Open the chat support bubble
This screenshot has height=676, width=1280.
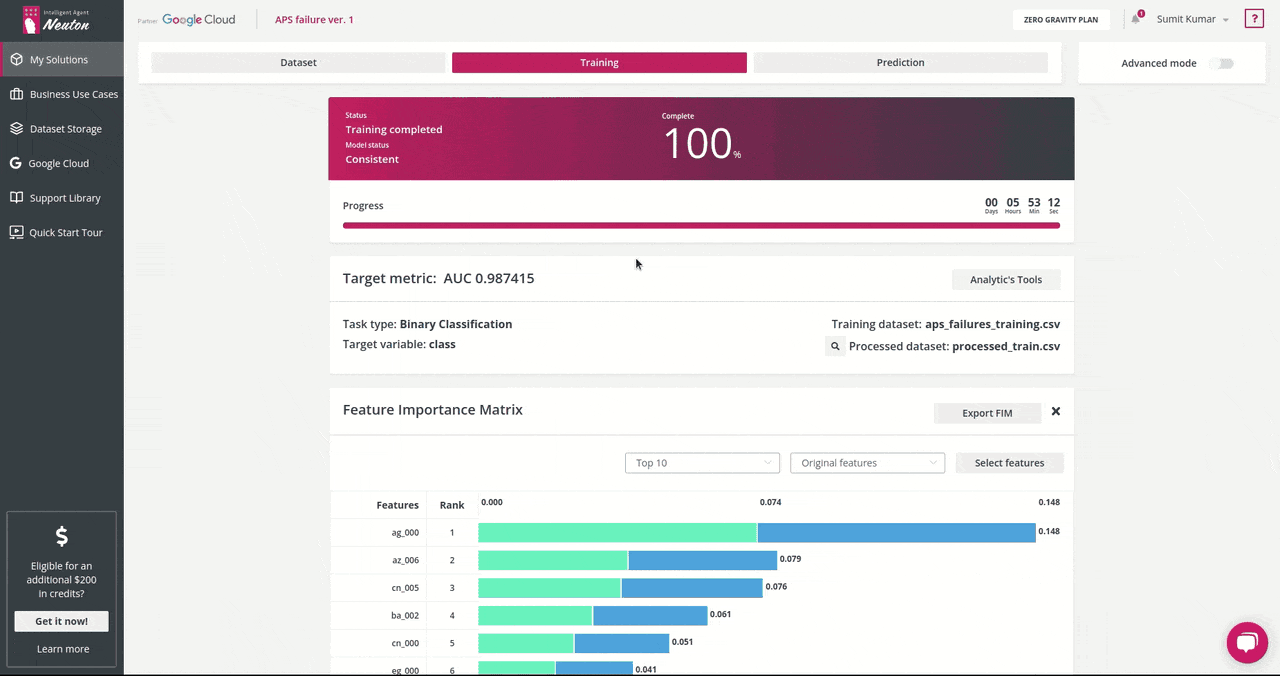[1247, 643]
